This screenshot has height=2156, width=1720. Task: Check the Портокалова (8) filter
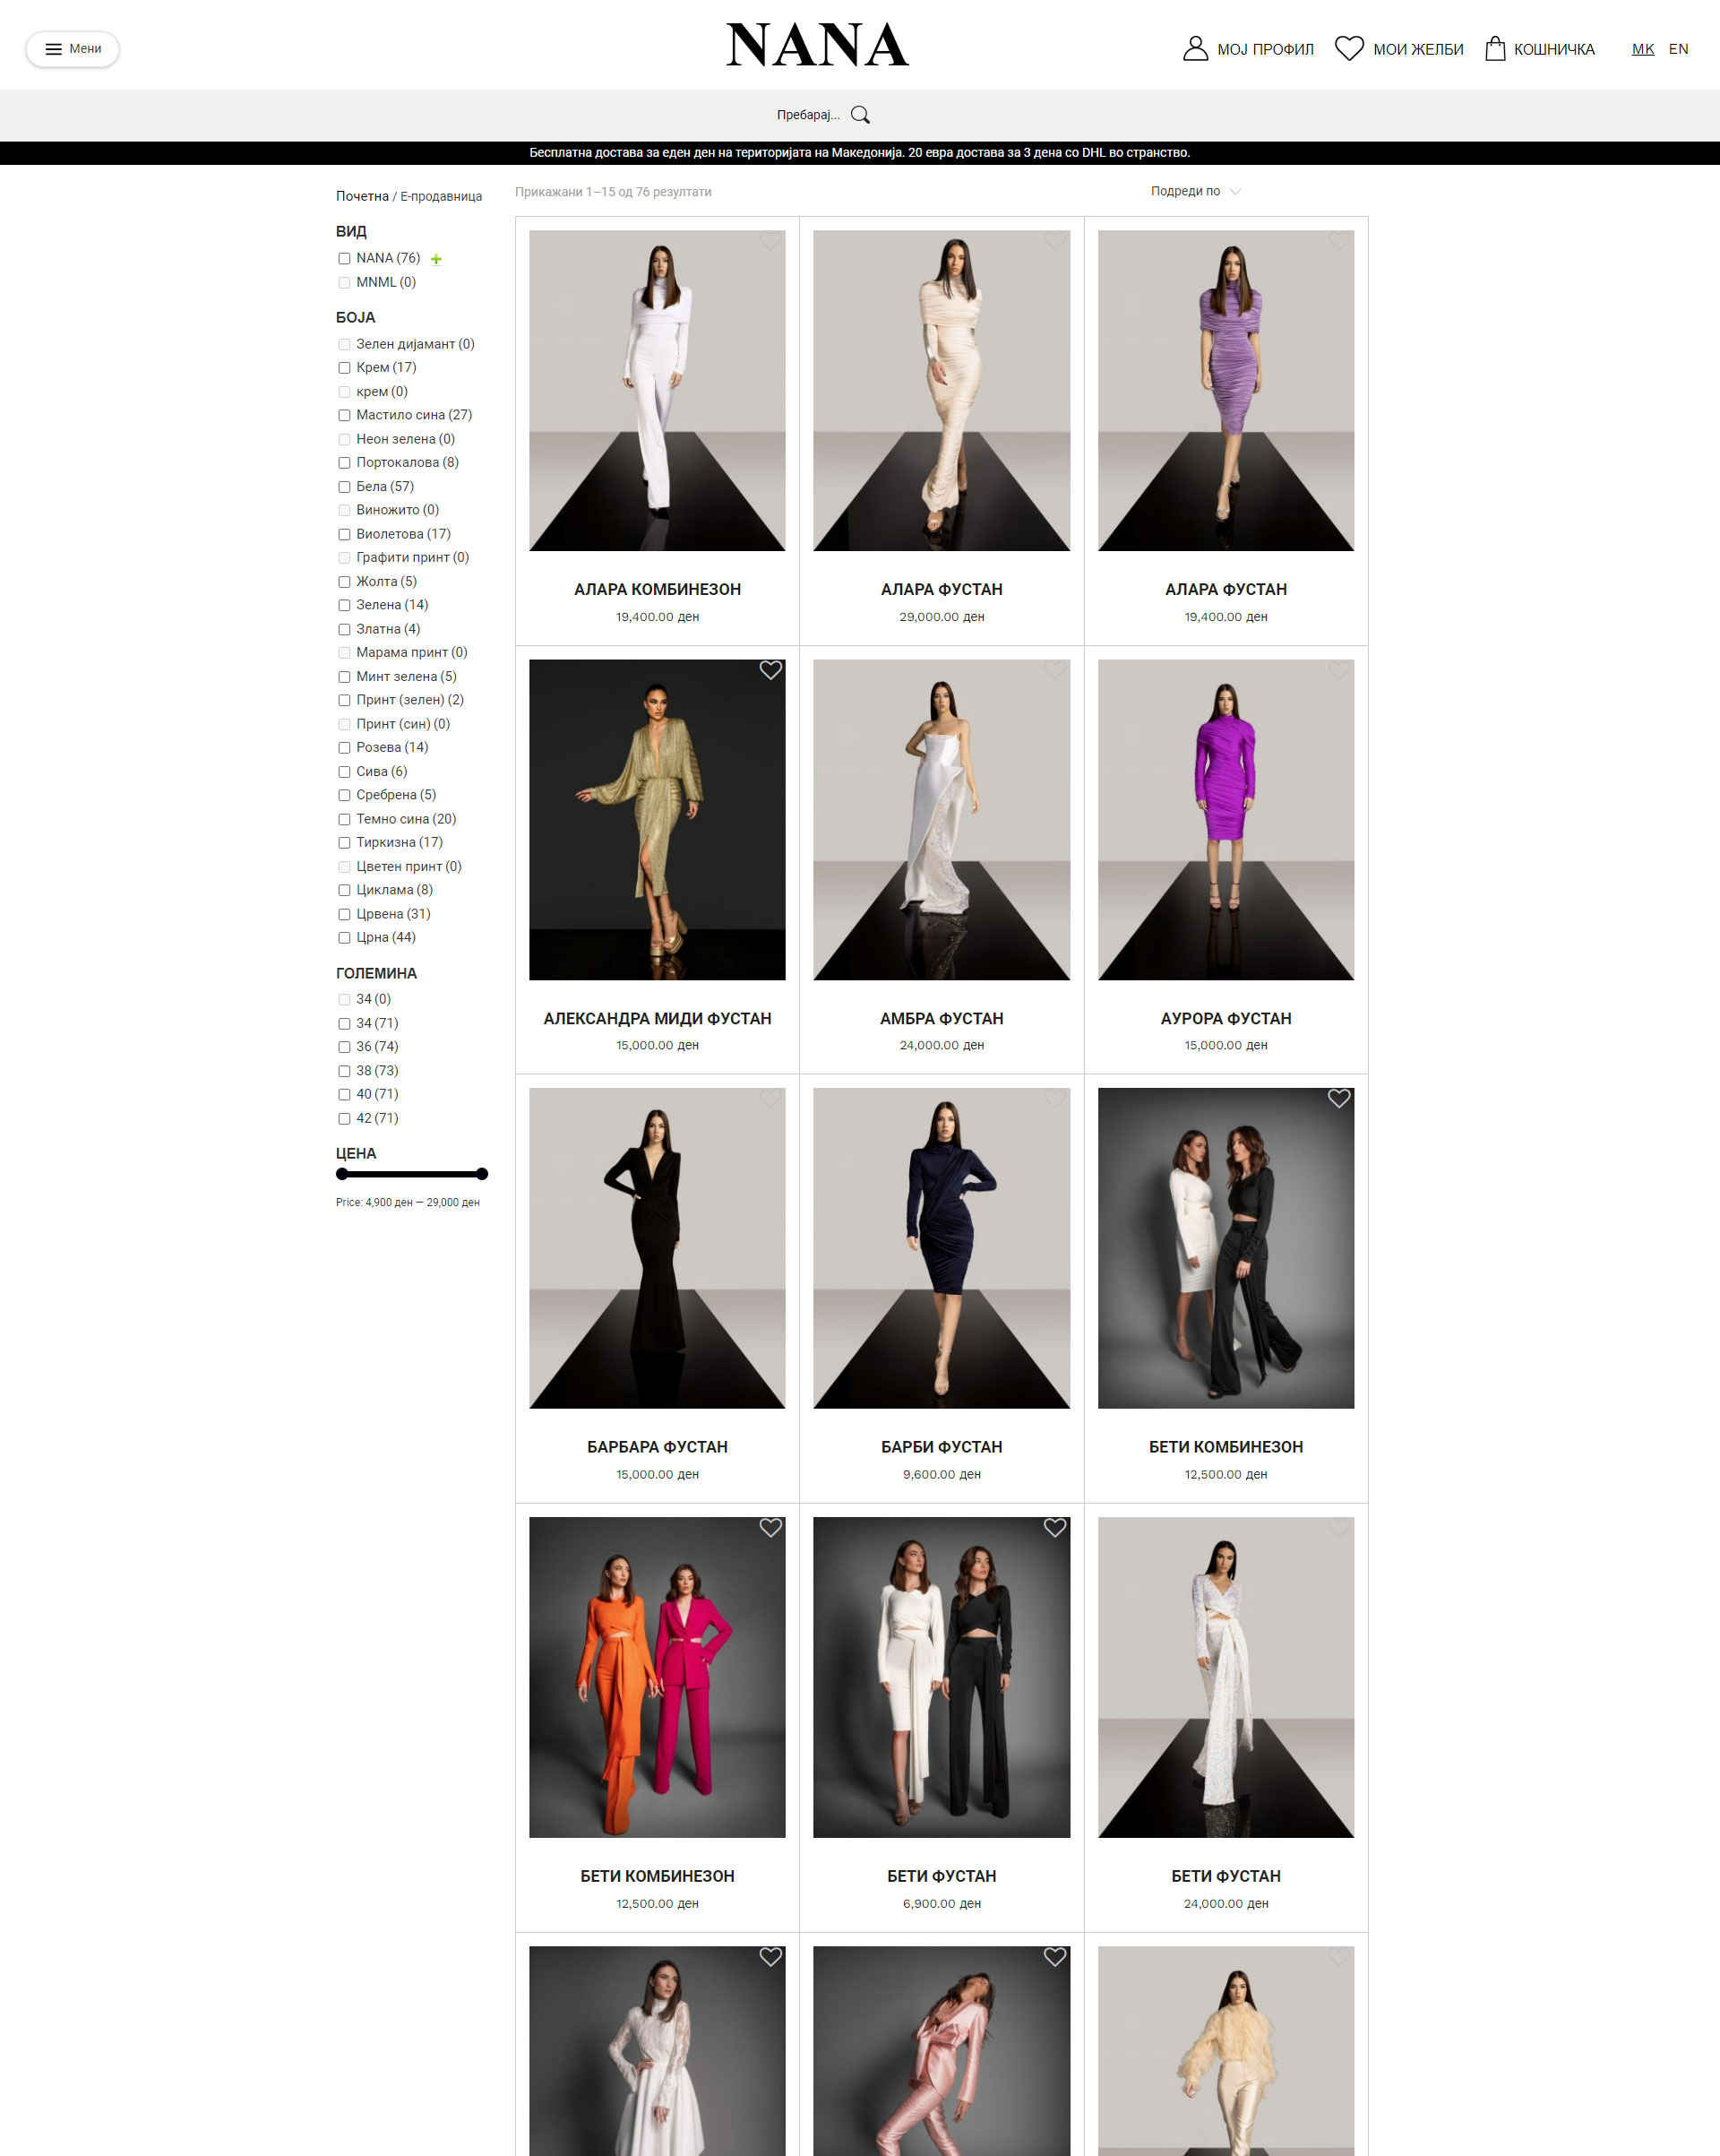[x=344, y=462]
